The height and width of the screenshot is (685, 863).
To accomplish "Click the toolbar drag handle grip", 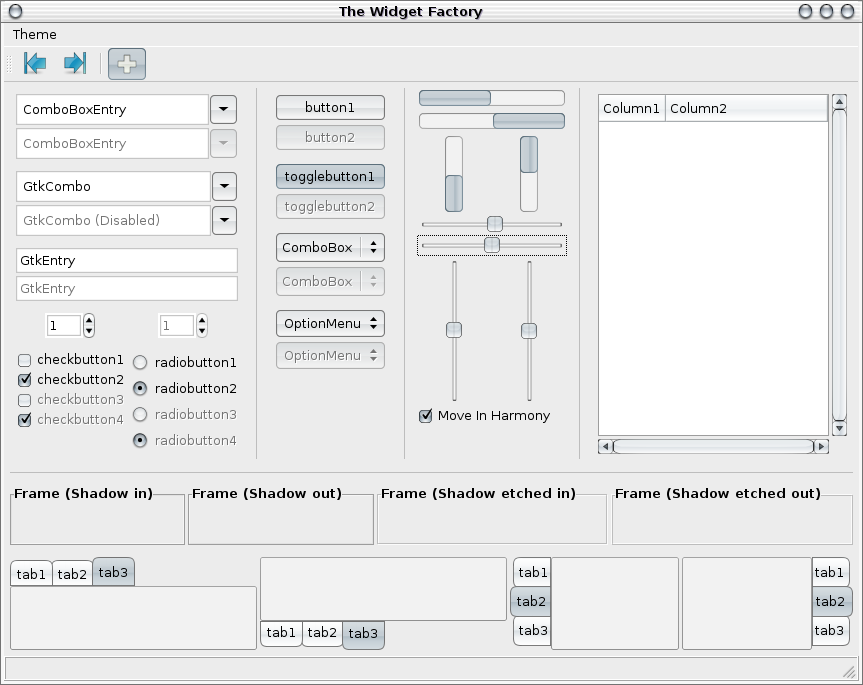I will 9,64.
